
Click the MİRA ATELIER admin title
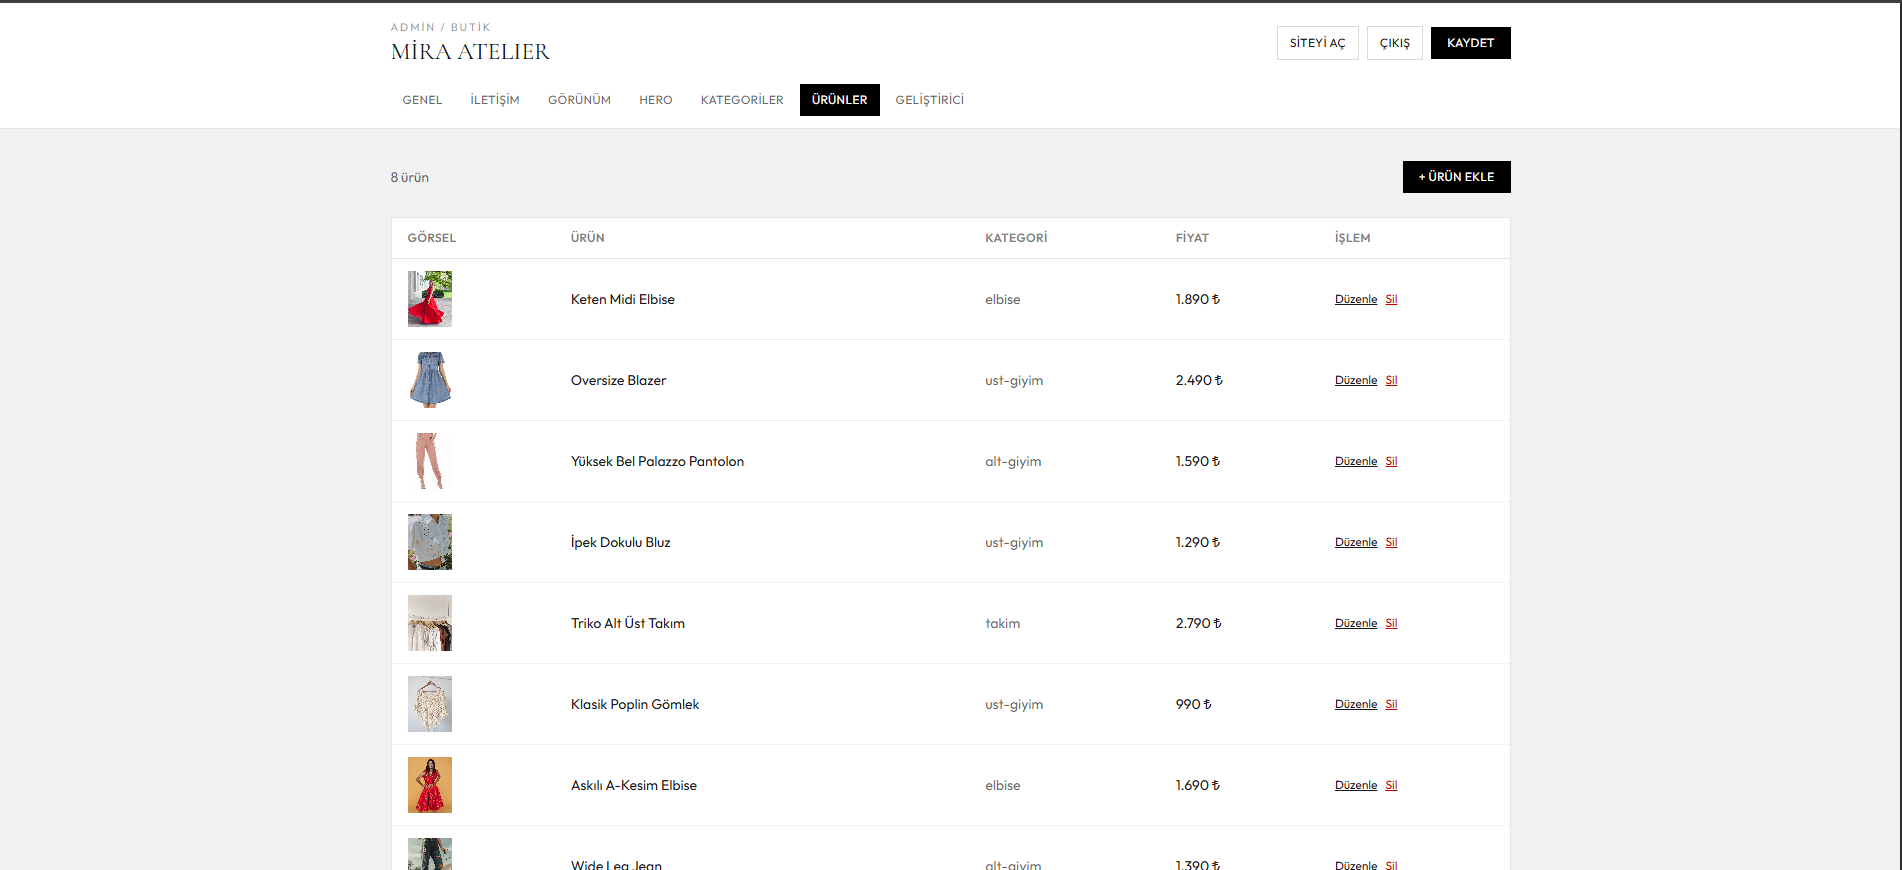pyautogui.click(x=470, y=52)
